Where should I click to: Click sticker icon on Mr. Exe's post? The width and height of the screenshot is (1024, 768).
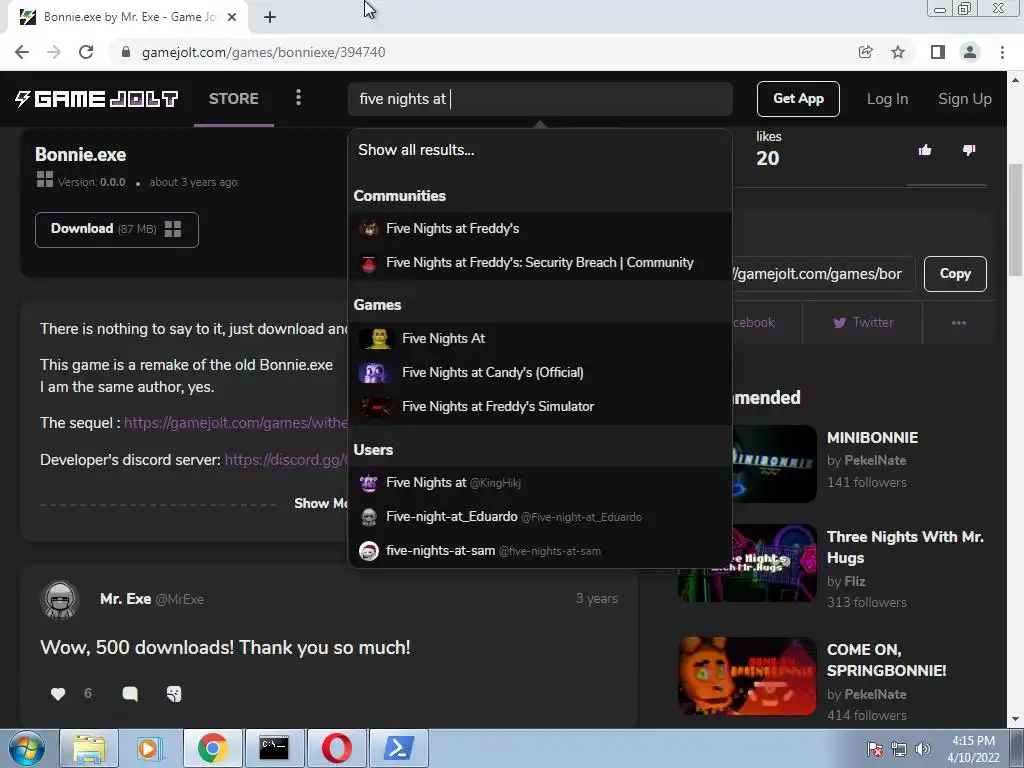point(174,694)
